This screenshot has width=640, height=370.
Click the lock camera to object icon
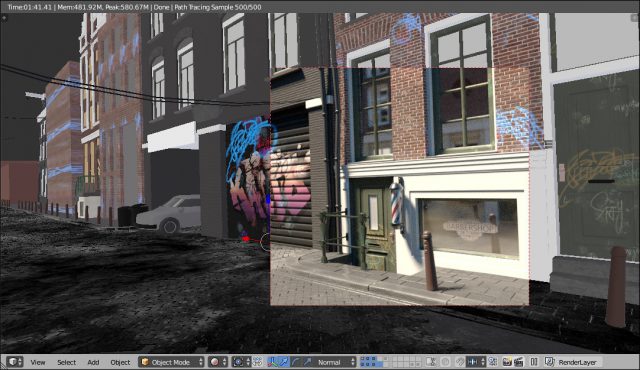(x=431, y=362)
